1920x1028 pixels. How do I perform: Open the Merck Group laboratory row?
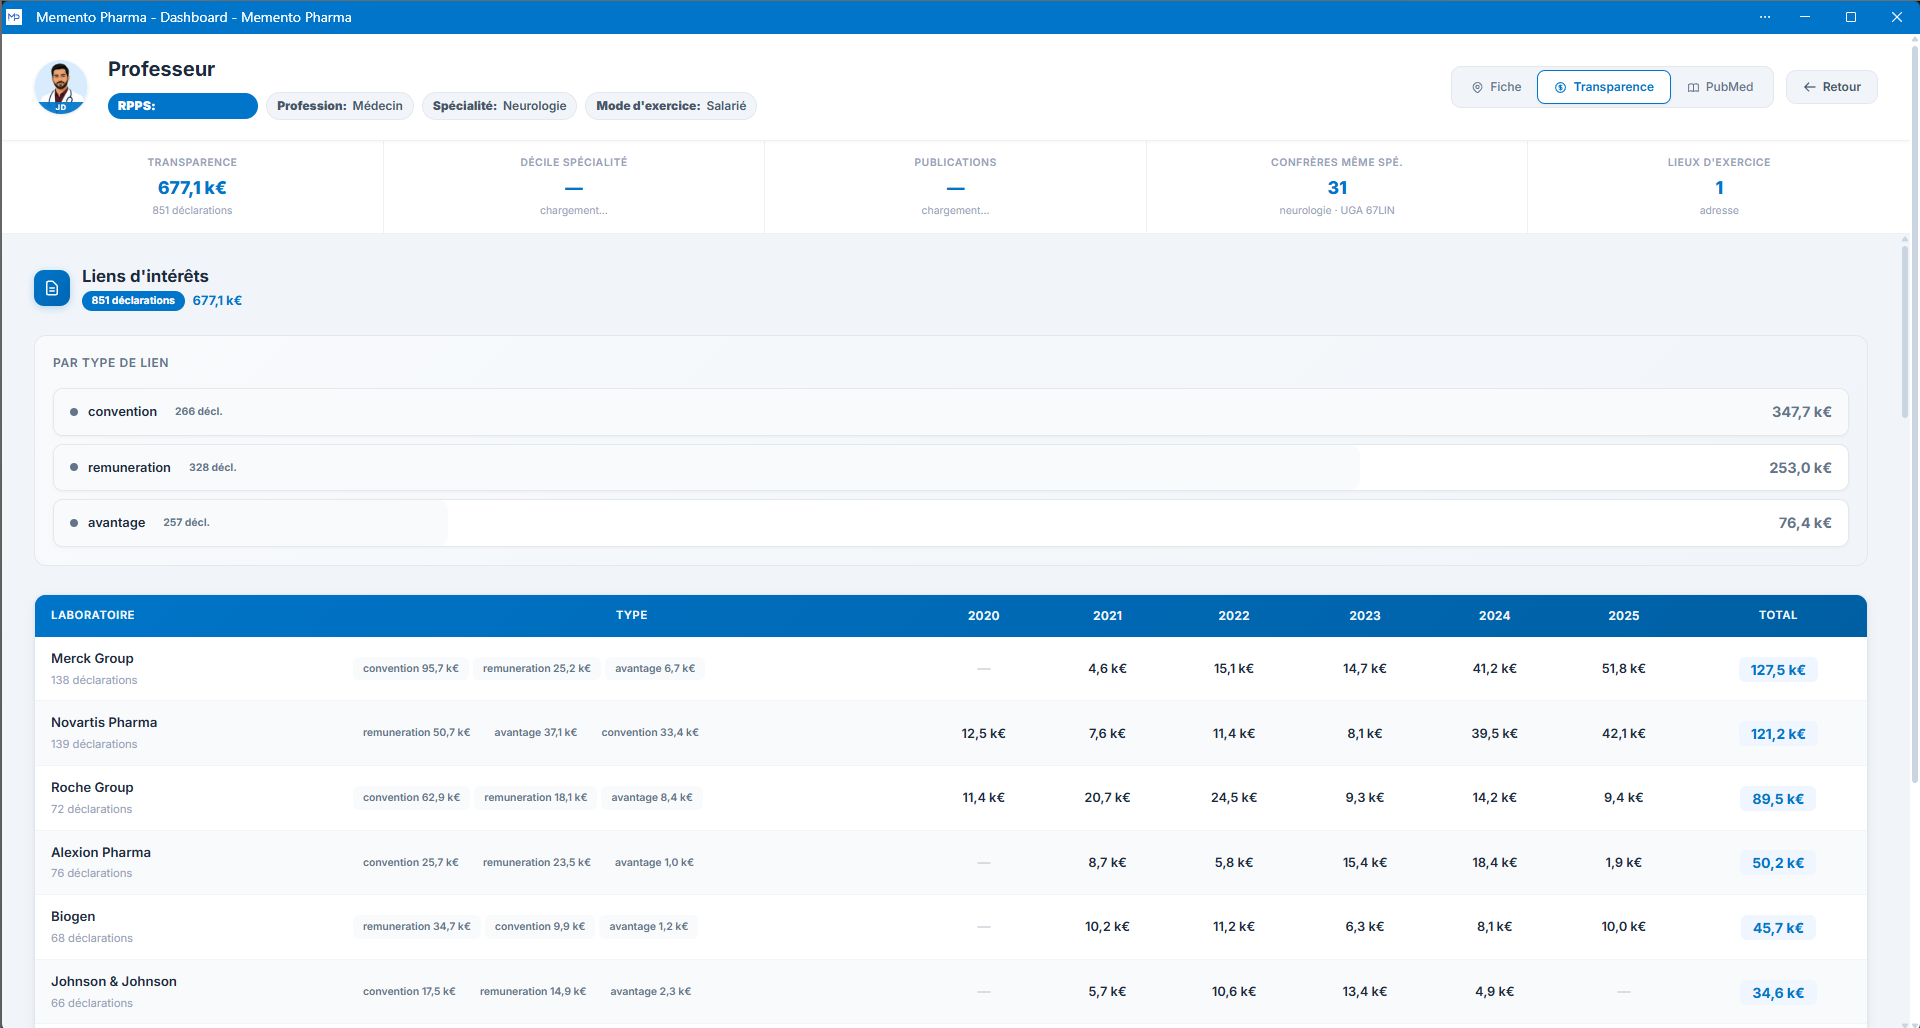pyautogui.click(x=950, y=669)
